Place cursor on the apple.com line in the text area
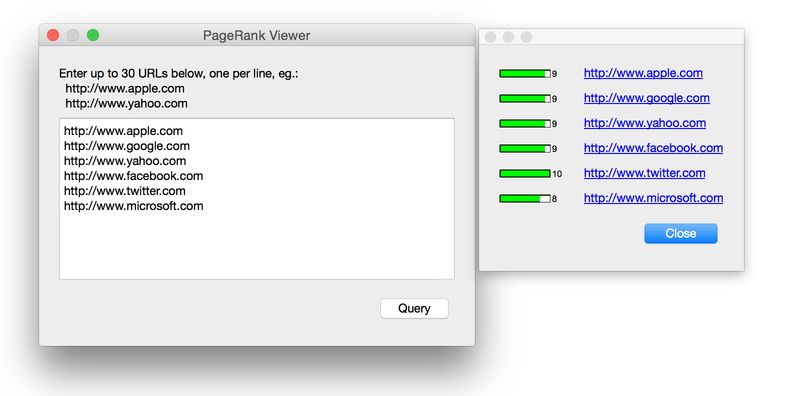800x396 pixels. (123, 131)
